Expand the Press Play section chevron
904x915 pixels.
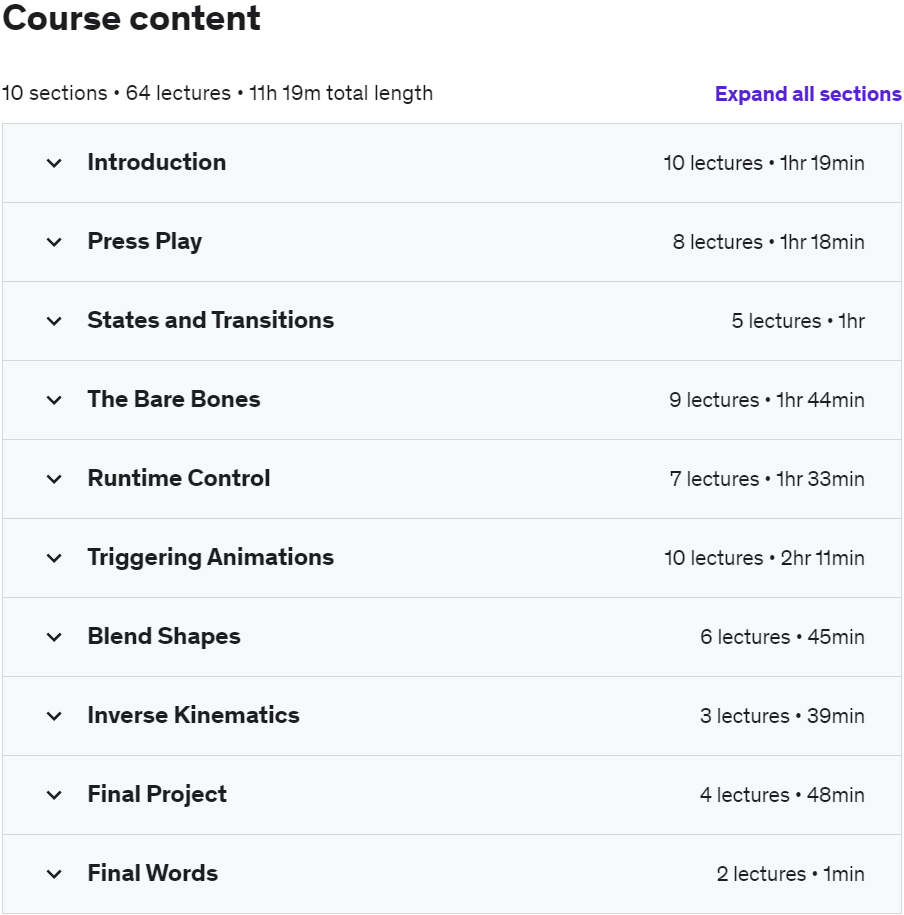pos(54,242)
